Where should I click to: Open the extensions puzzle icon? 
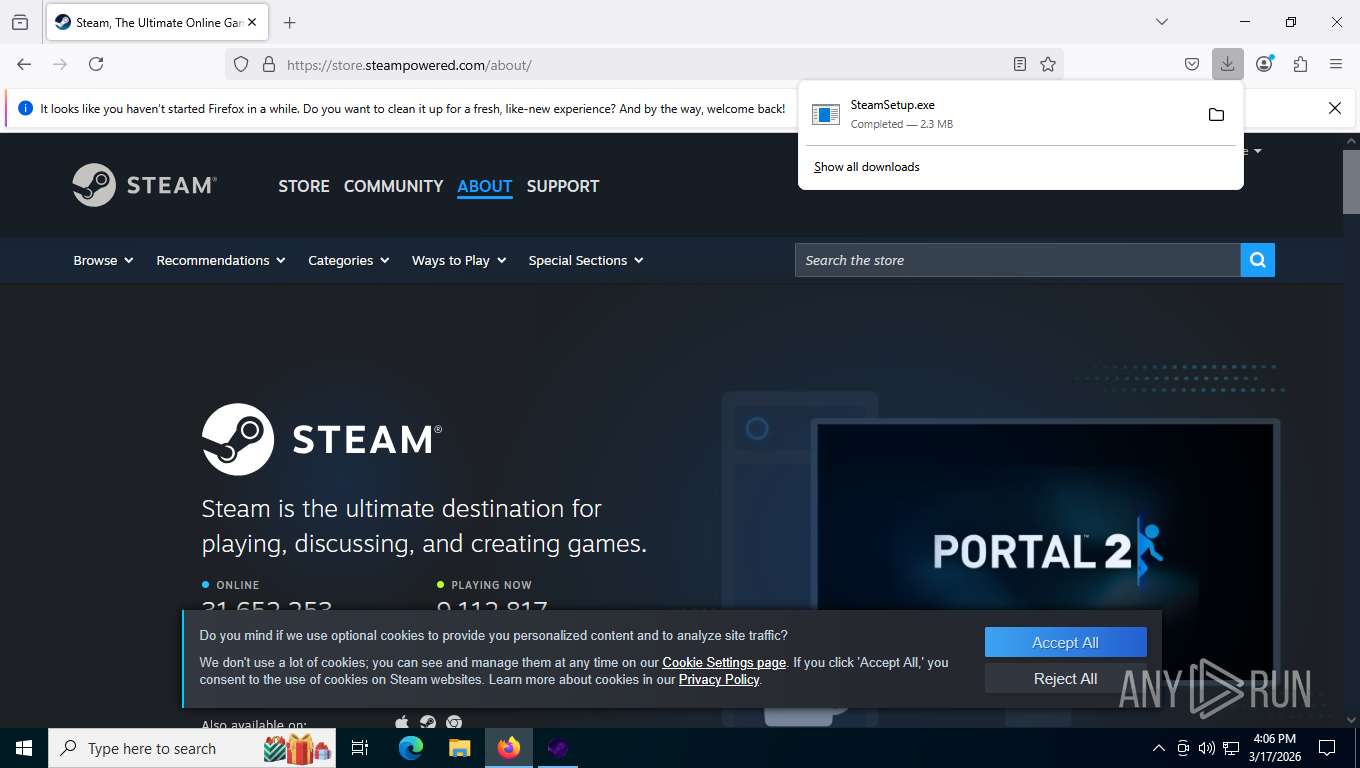click(1300, 64)
